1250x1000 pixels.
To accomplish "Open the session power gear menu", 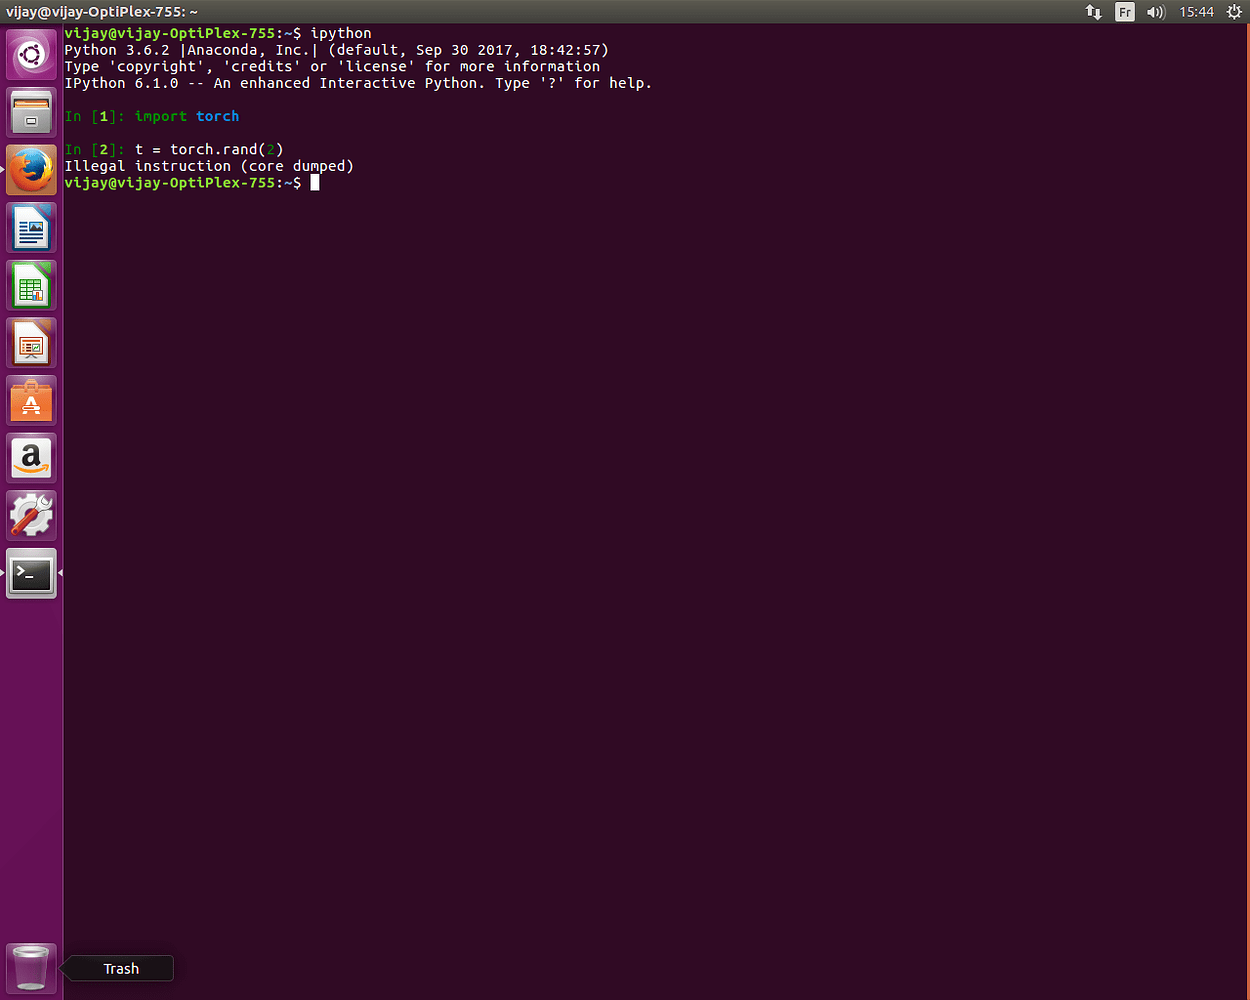I will point(1234,12).
